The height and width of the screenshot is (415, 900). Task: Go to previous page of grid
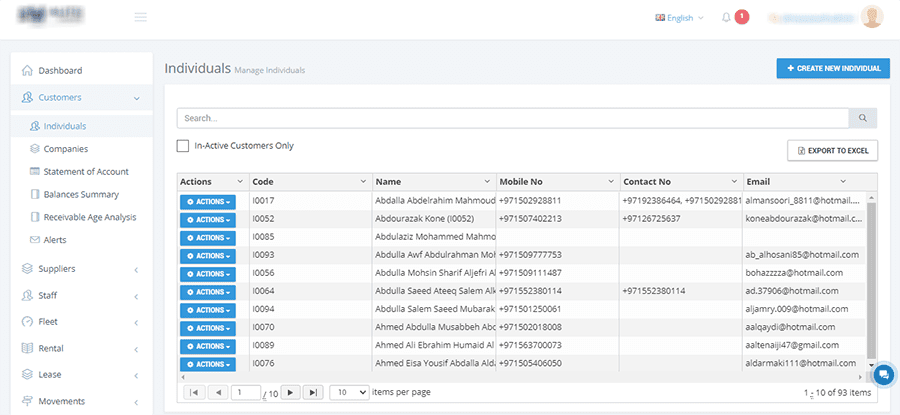click(x=218, y=392)
